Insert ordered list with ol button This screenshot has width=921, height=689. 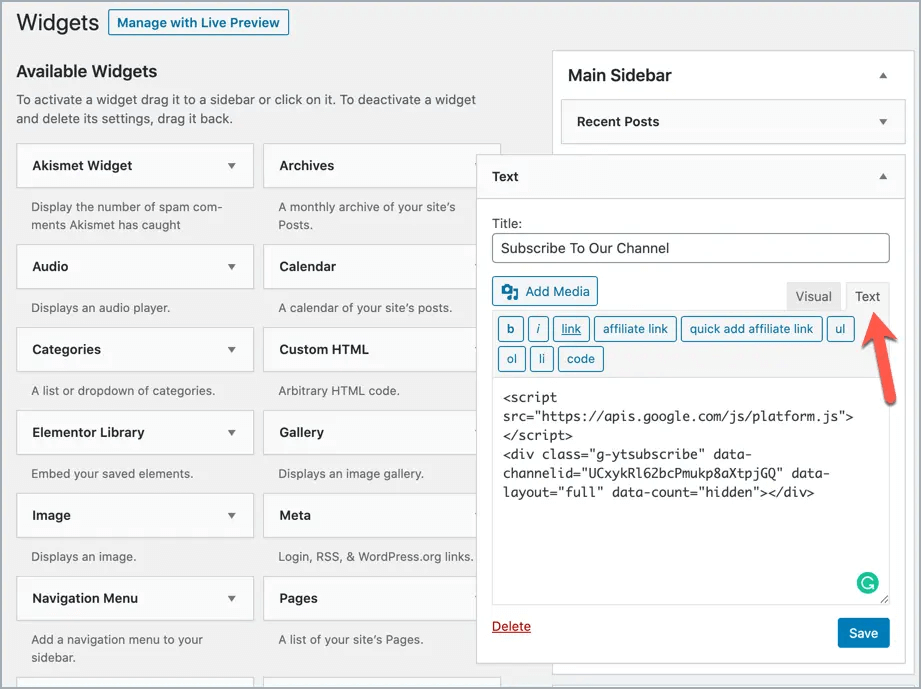click(x=512, y=359)
